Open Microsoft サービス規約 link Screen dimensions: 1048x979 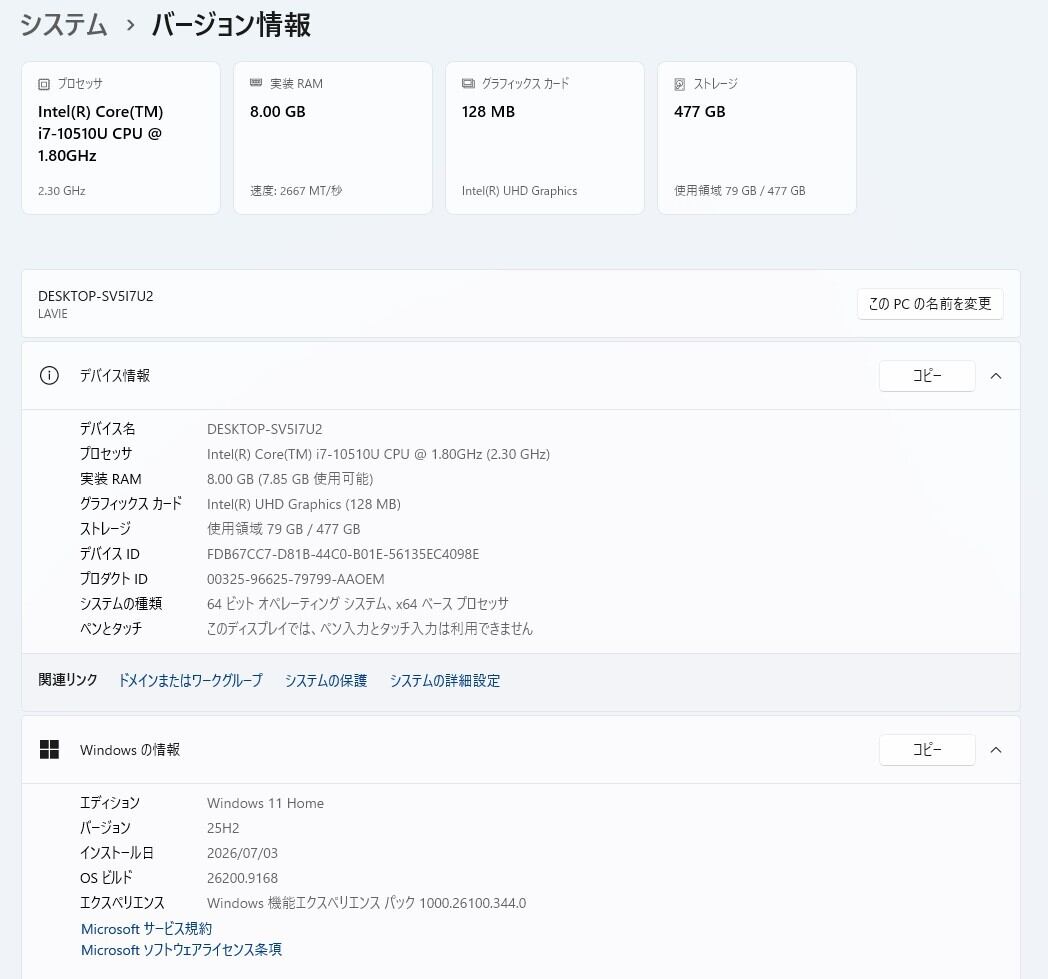tap(146, 928)
